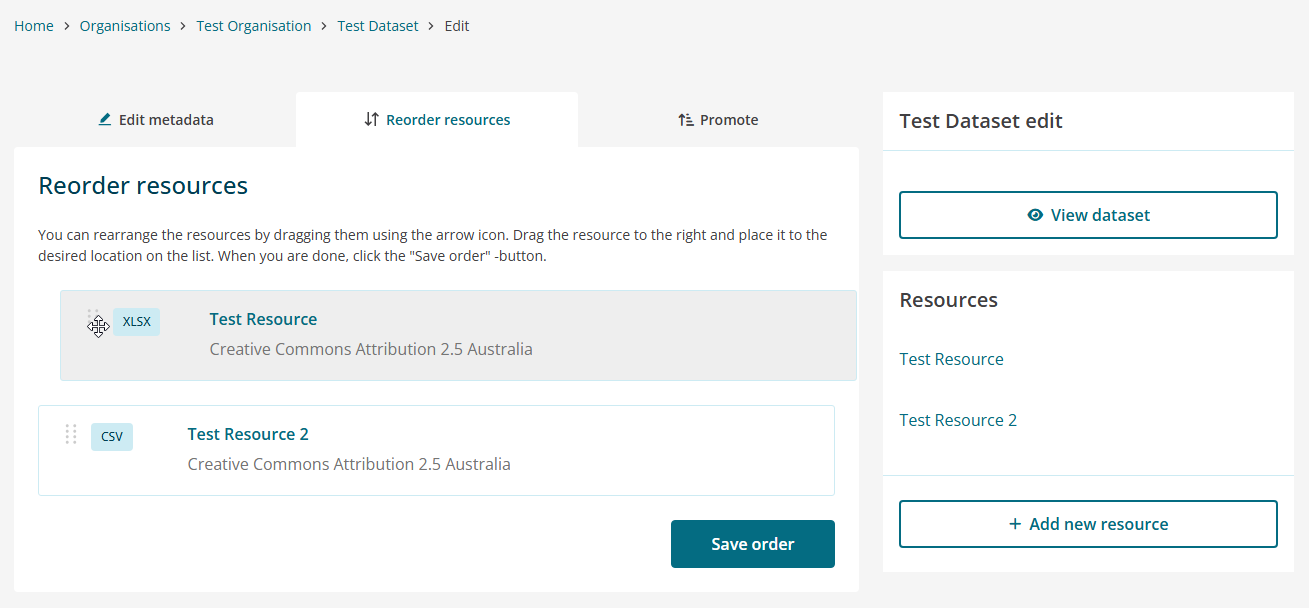Click the Edit breadcrumb text

457,26
